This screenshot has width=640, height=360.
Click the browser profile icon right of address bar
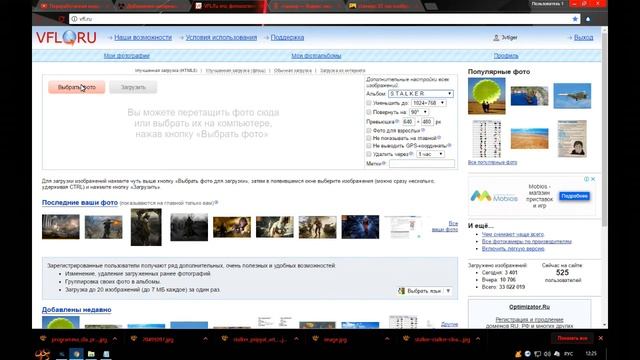pyautogui.click(x=588, y=19)
